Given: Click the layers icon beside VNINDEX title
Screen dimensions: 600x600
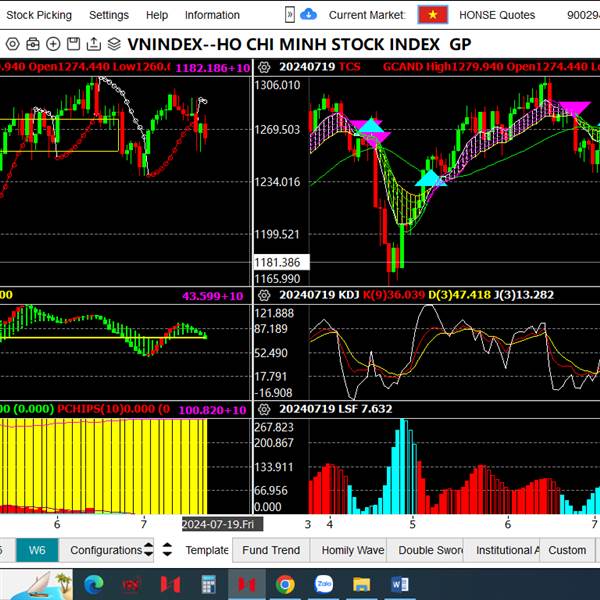Looking at the screenshot, I should click(114, 44).
